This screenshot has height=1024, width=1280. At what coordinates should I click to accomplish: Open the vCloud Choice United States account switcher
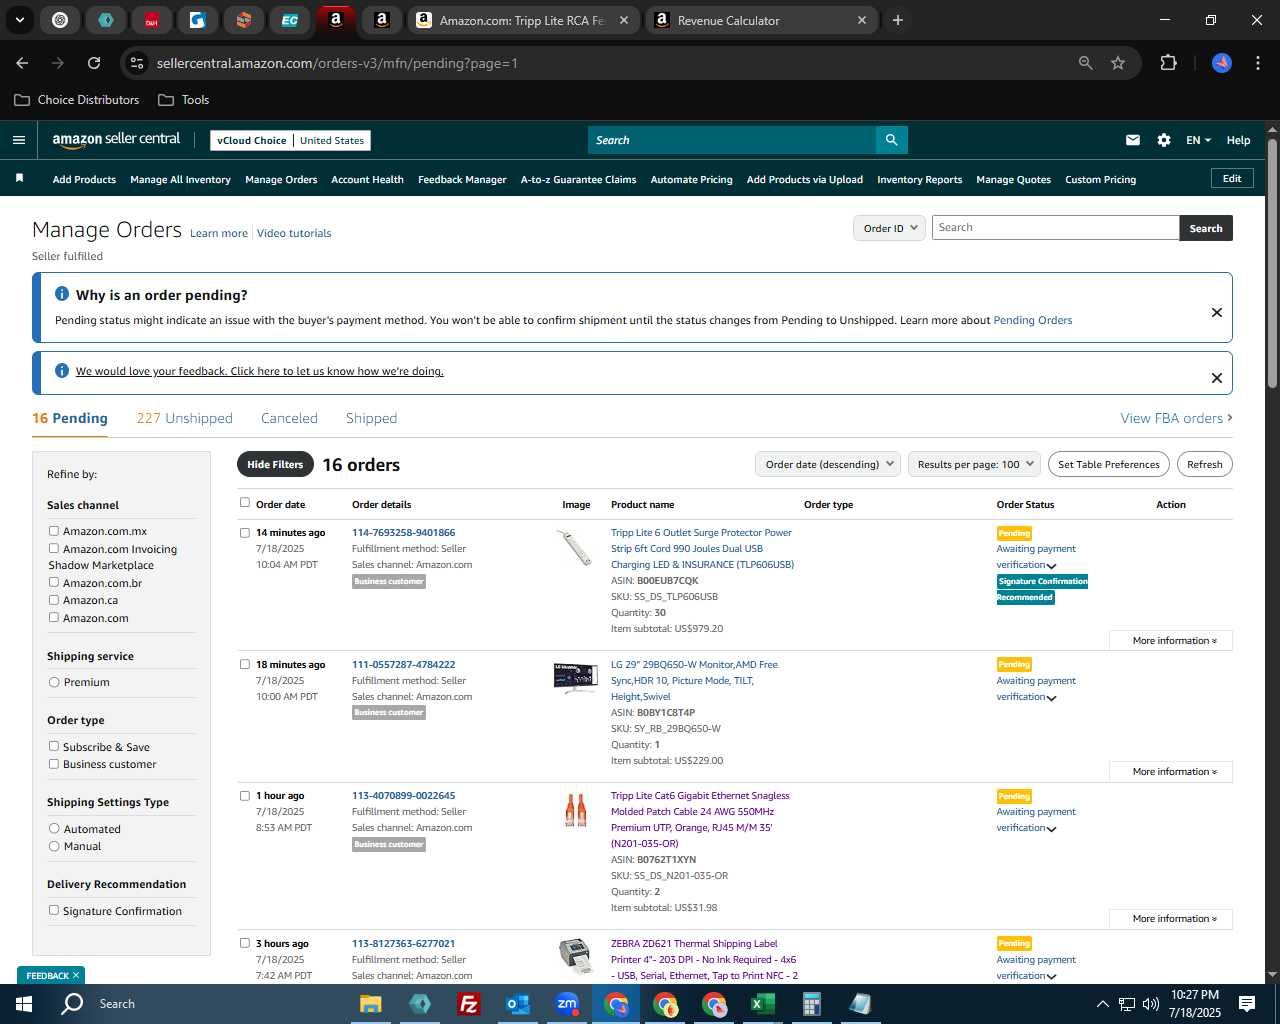pos(290,140)
